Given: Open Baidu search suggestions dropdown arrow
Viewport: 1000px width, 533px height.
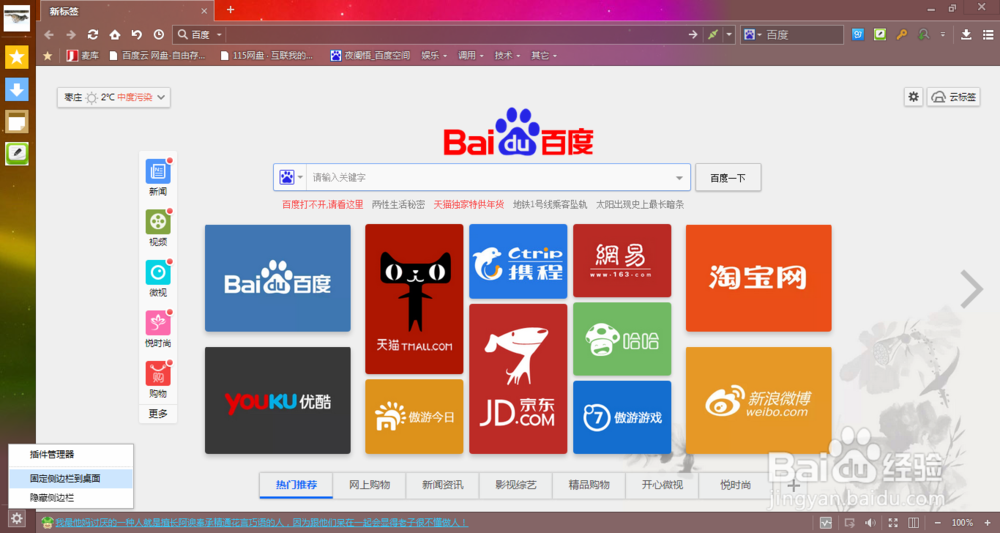Looking at the screenshot, I should pyautogui.click(x=679, y=178).
